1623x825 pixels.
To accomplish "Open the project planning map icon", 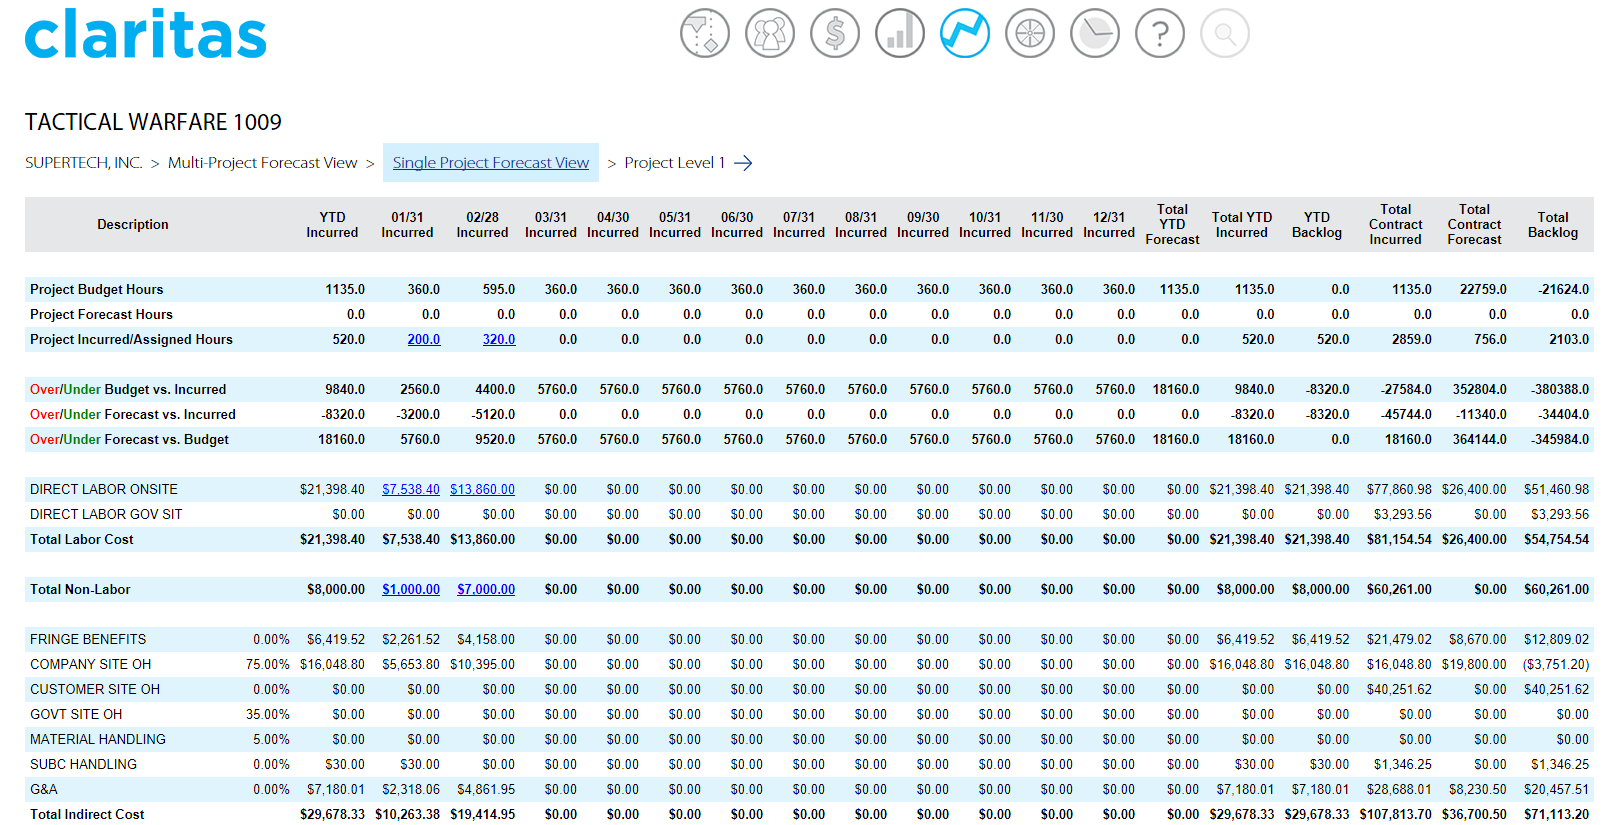I will tap(705, 34).
